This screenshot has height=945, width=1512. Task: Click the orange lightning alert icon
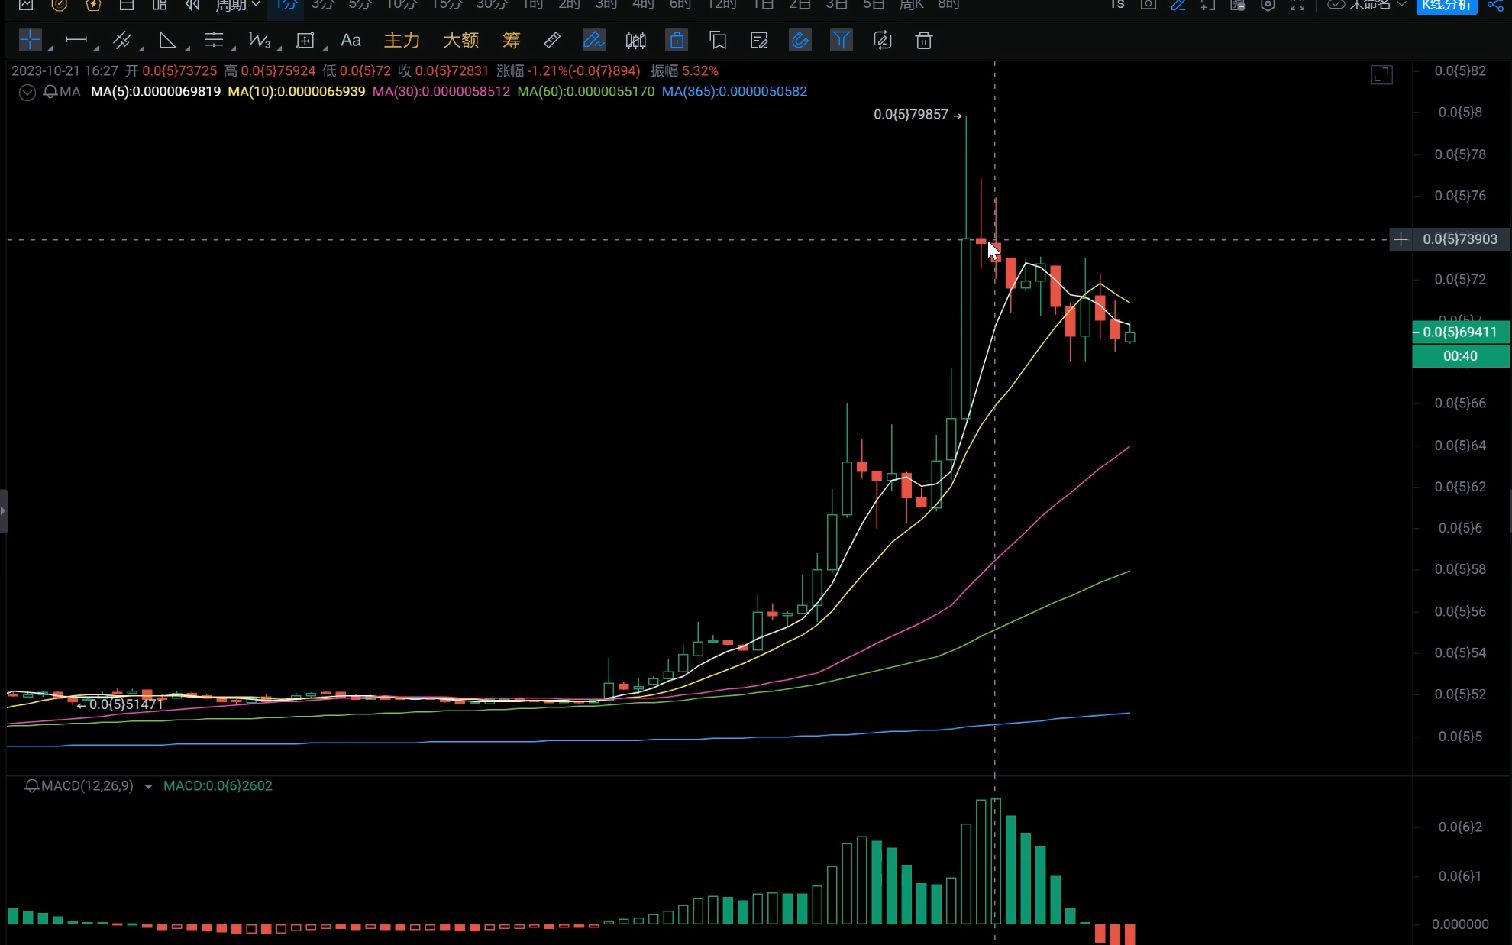coord(93,5)
